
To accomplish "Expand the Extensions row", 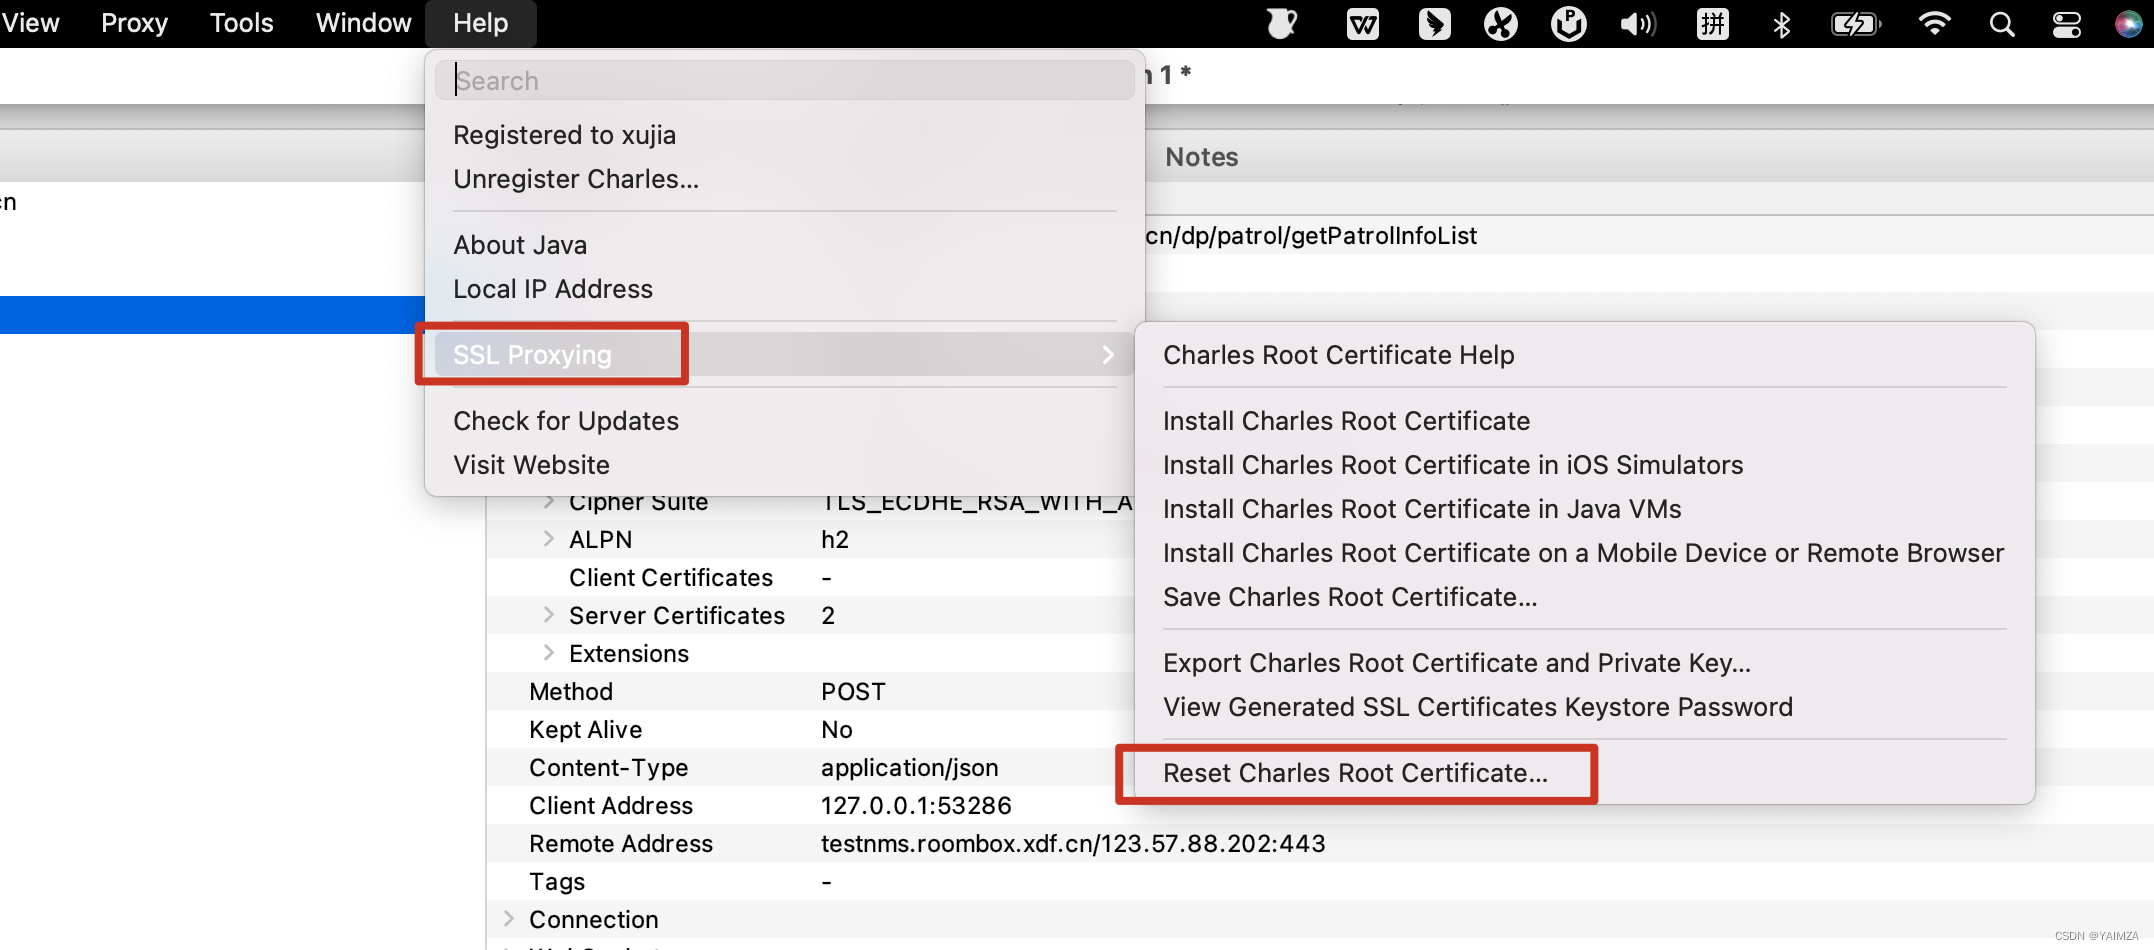I will (x=548, y=653).
